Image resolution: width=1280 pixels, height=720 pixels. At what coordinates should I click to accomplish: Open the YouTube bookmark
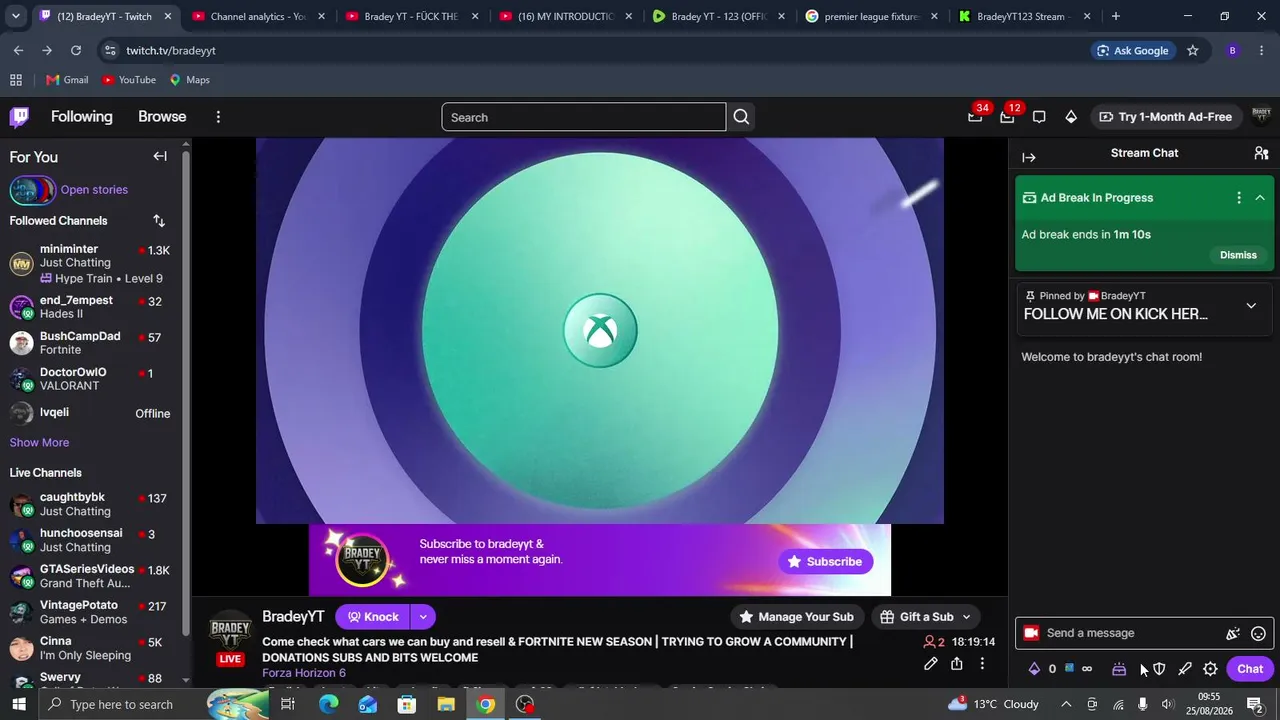129,80
